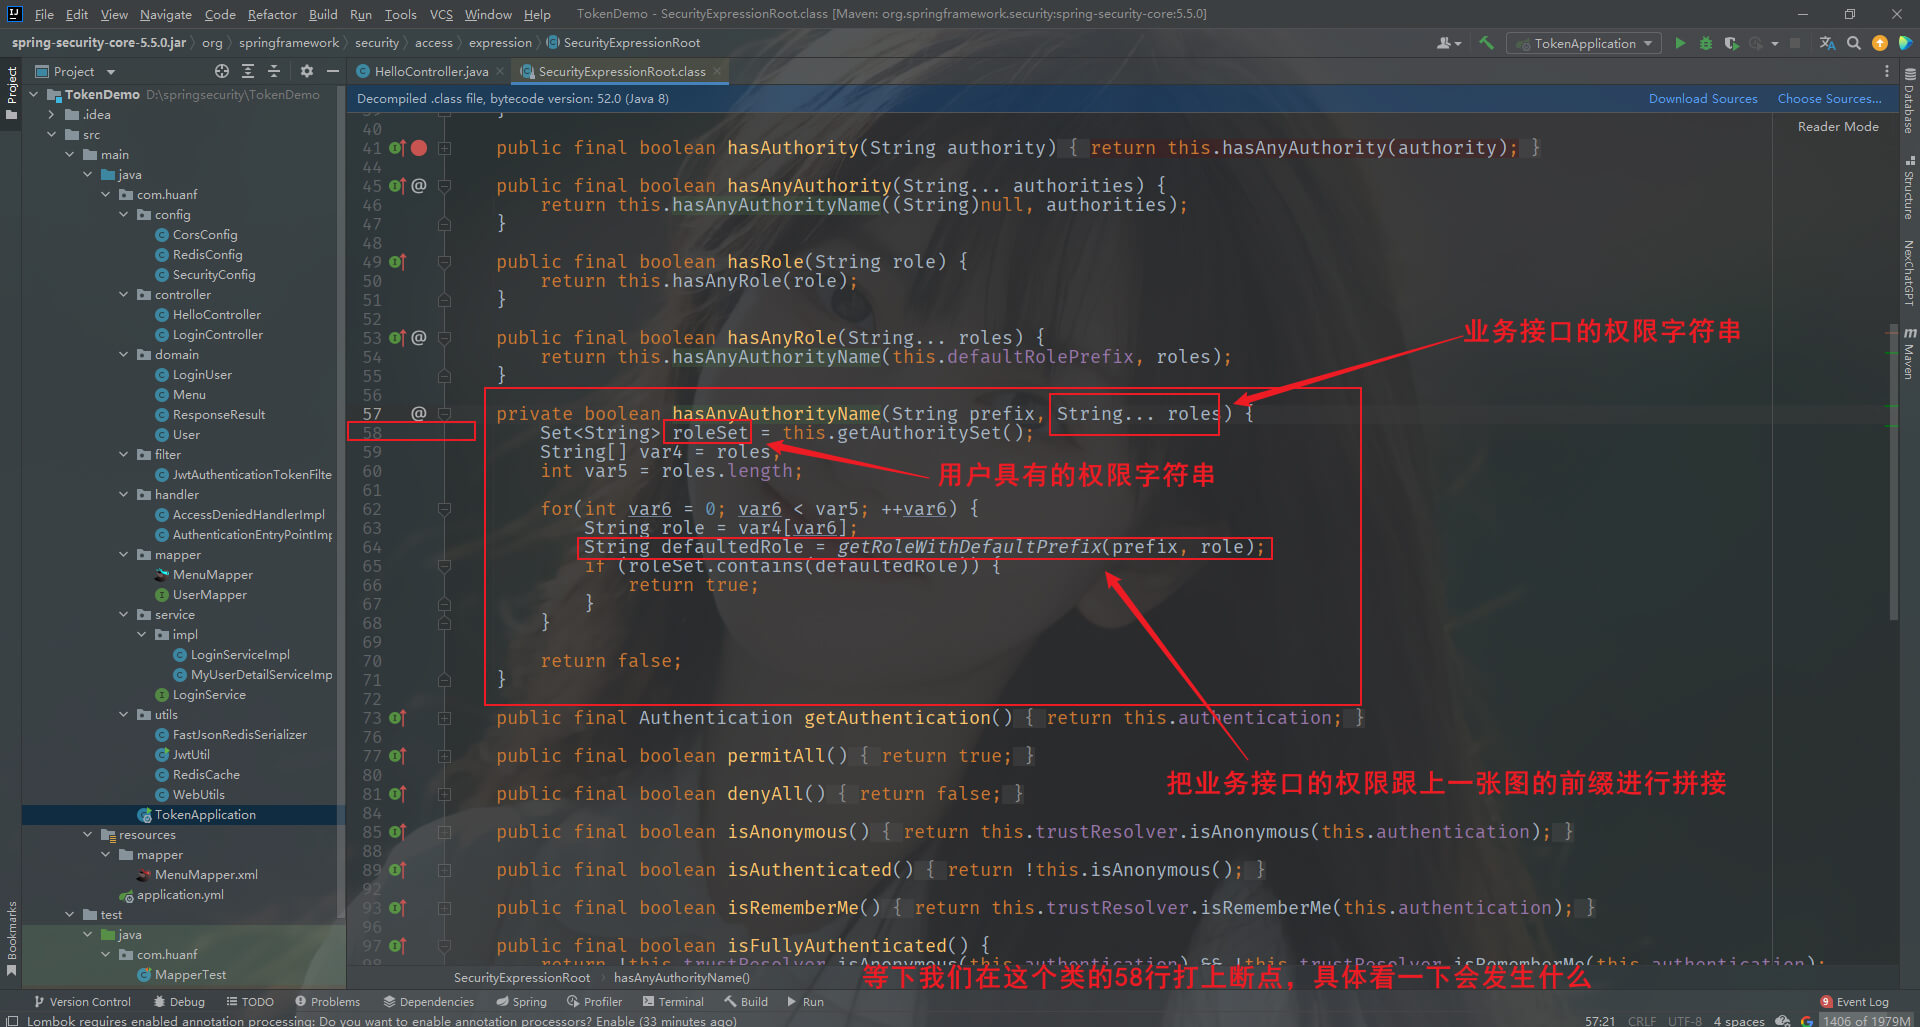
Task: Build the project with the hammer icon
Action: point(1486,43)
